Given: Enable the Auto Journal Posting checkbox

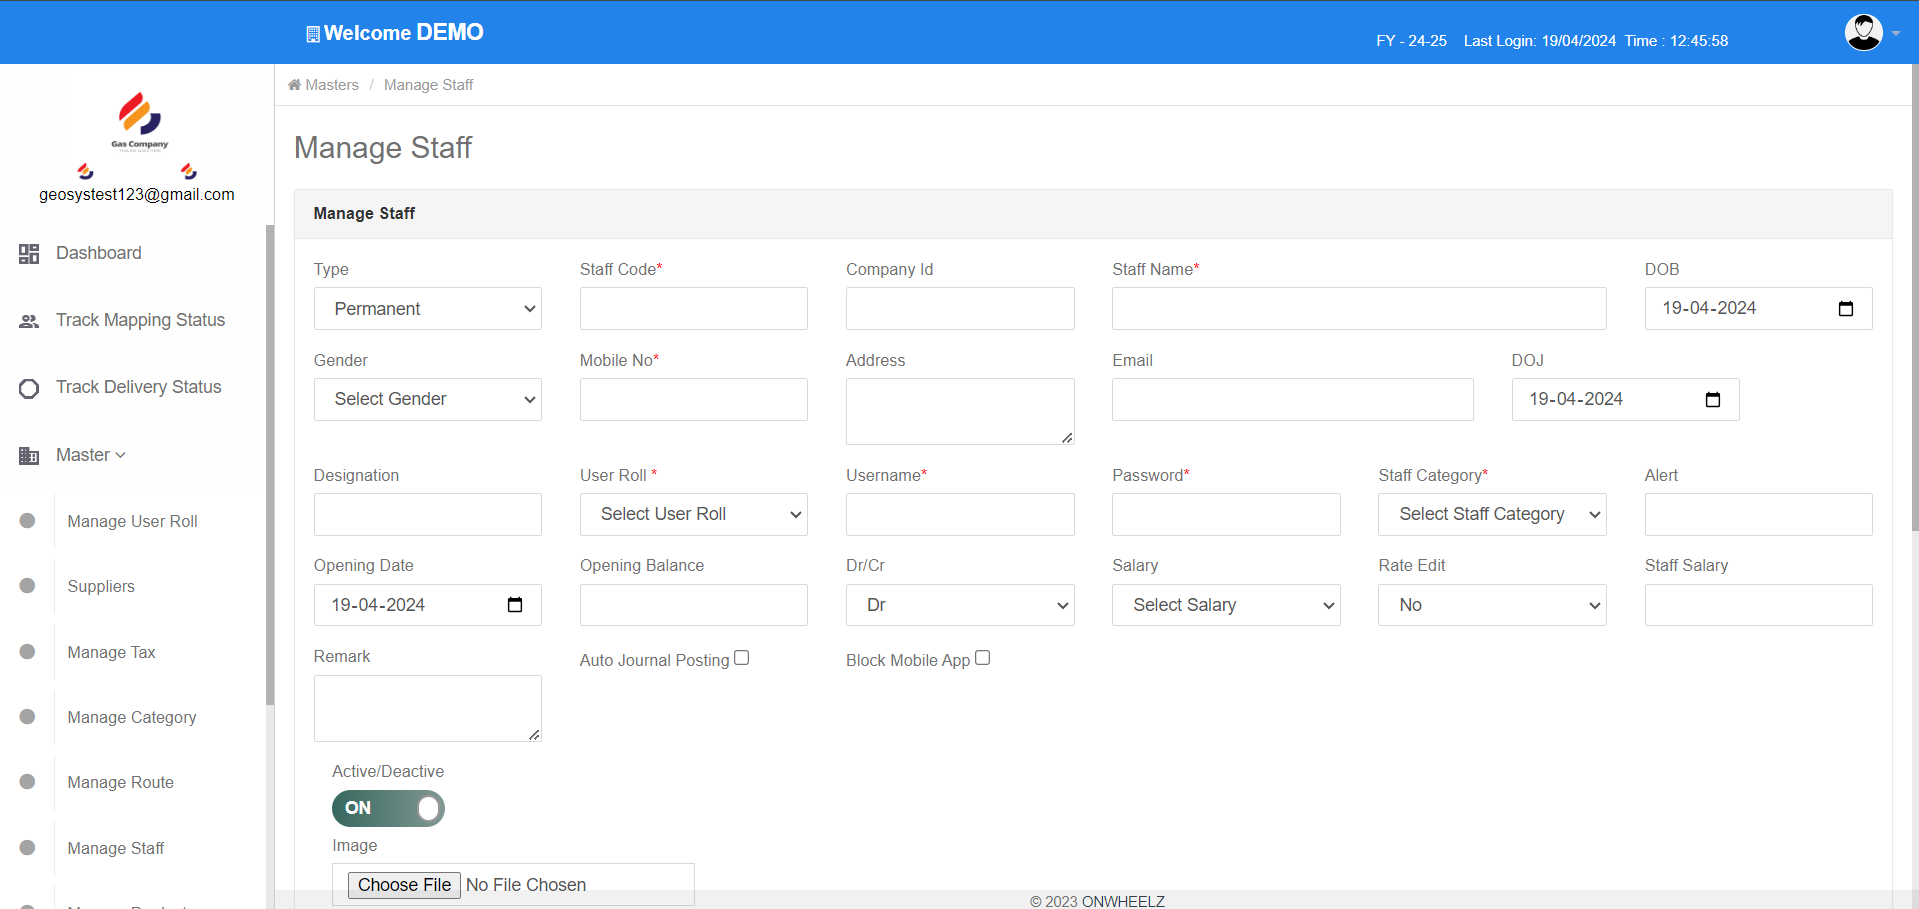Looking at the screenshot, I should coord(741,658).
